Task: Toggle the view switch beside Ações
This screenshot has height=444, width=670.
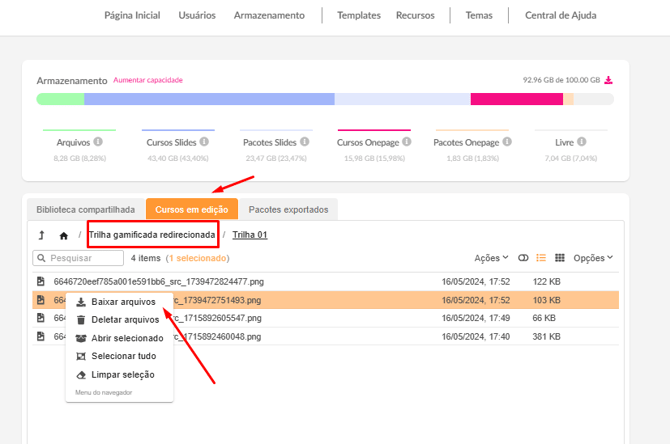Action: 522,258
